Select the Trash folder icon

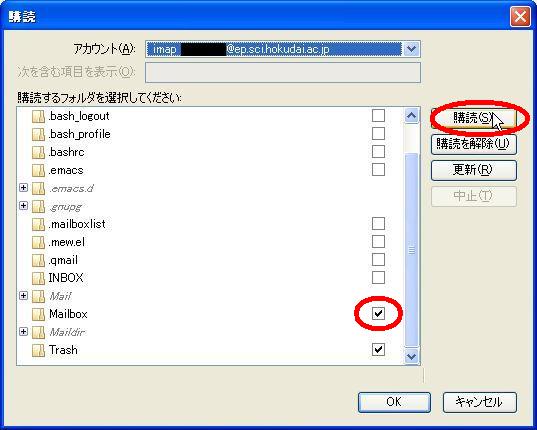pos(38,350)
